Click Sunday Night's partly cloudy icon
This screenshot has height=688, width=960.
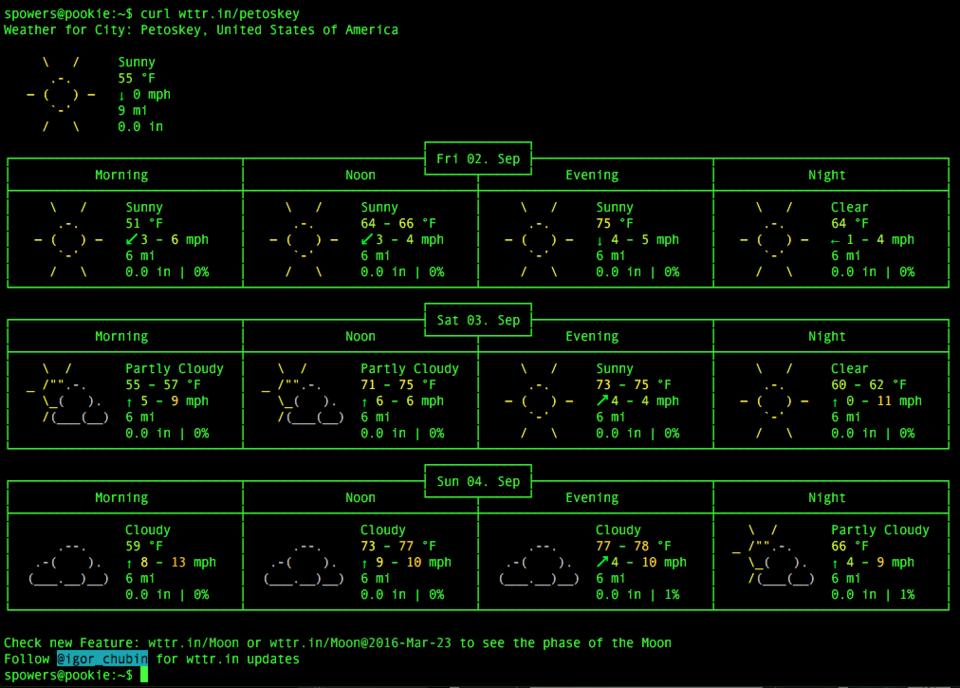pyautogui.click(x=773, y=563)
